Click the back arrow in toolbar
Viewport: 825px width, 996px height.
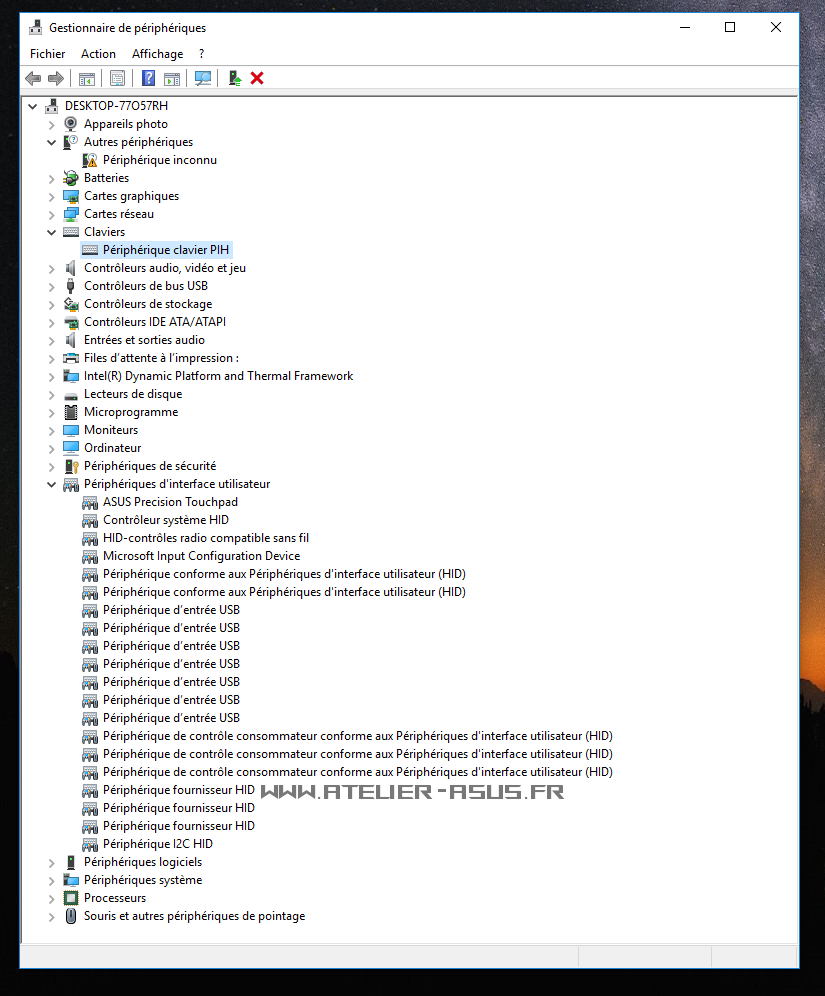(33, 78)
